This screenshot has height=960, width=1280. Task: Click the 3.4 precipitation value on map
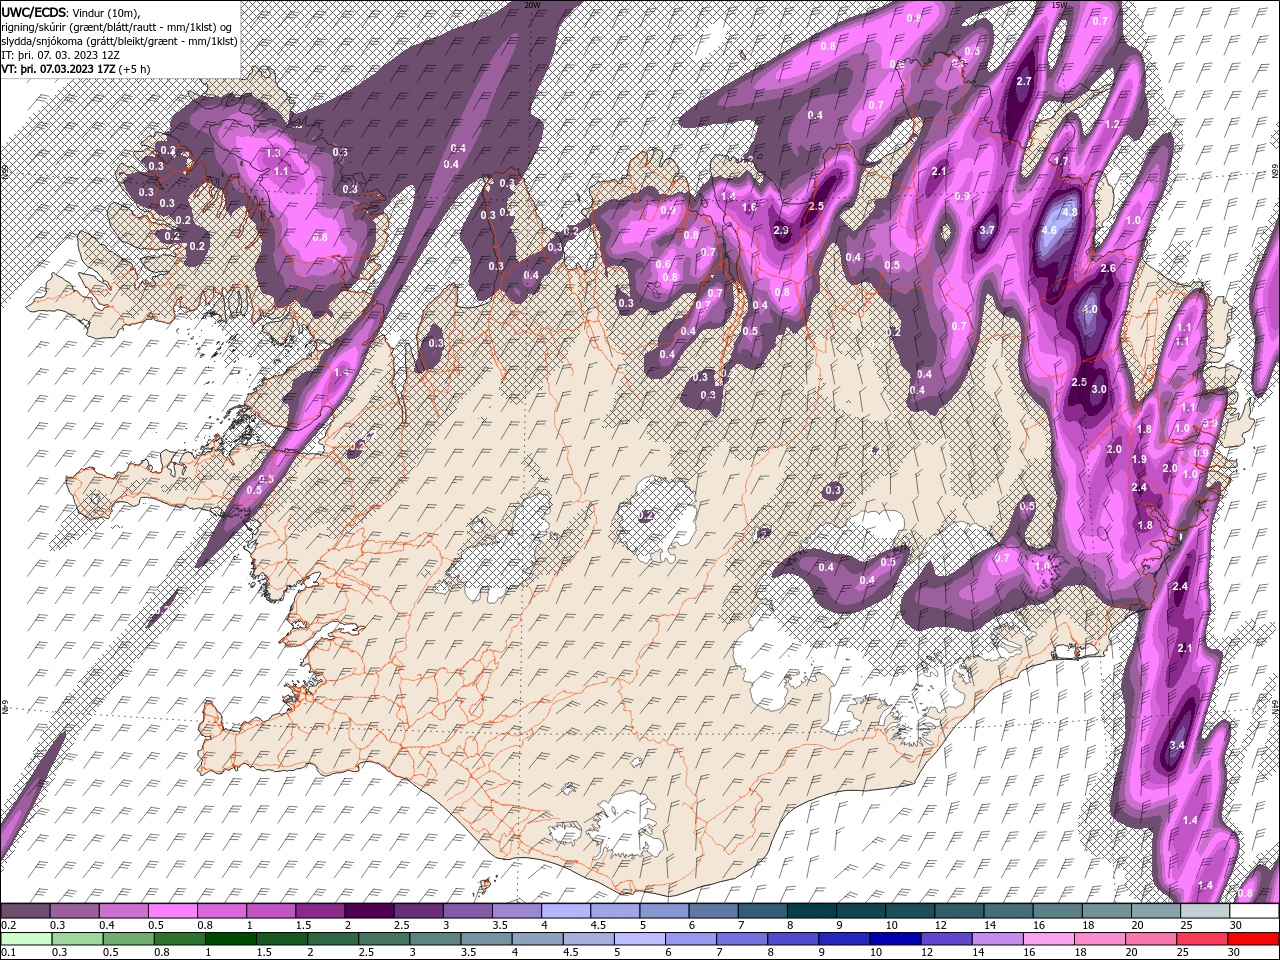pyautogui.click(x=1177, y=745)
